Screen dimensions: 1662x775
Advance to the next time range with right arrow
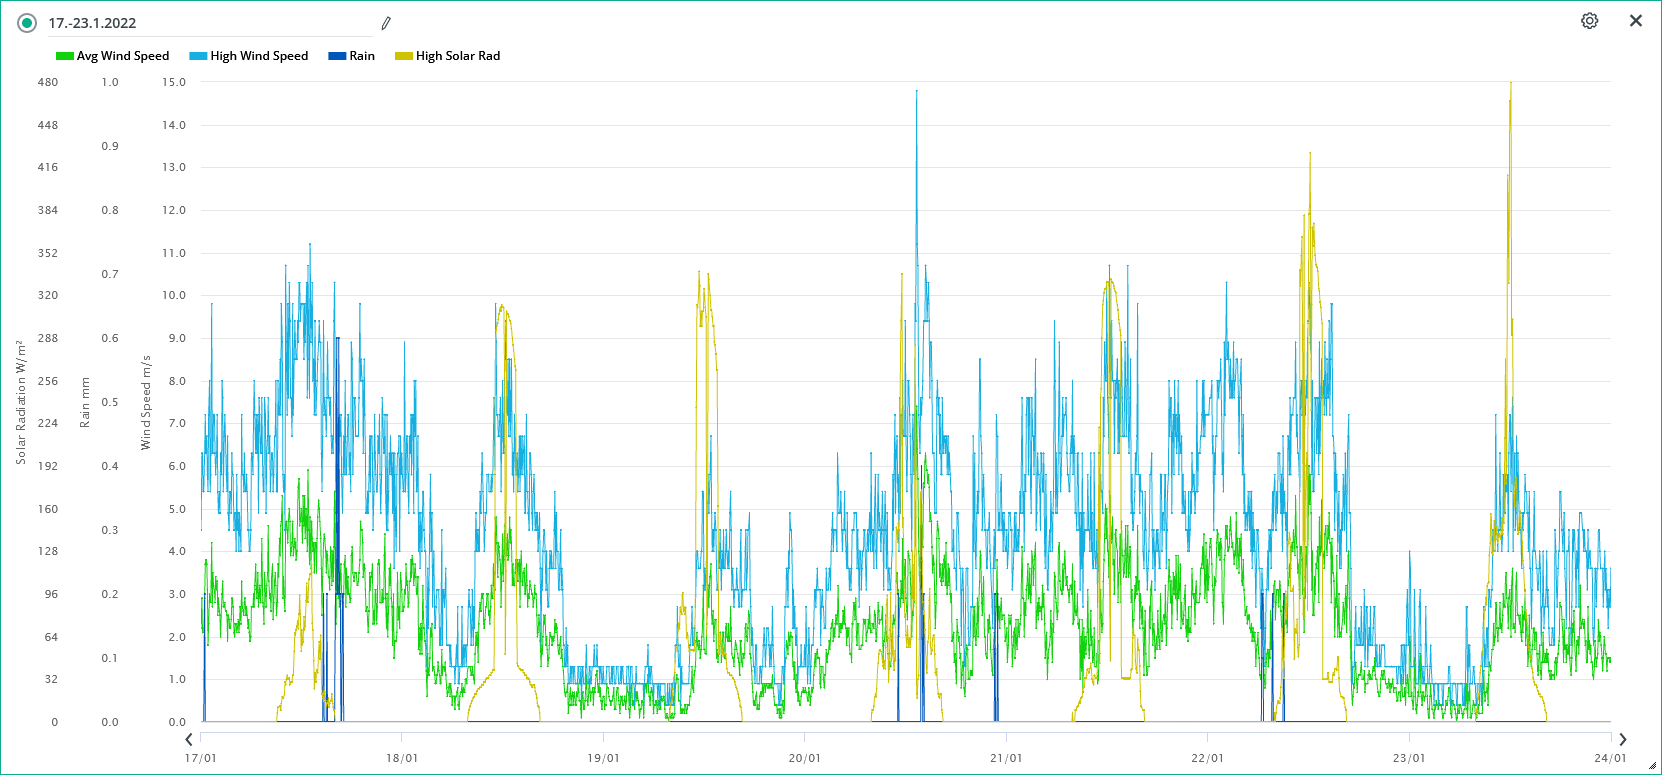[1623, 740]
